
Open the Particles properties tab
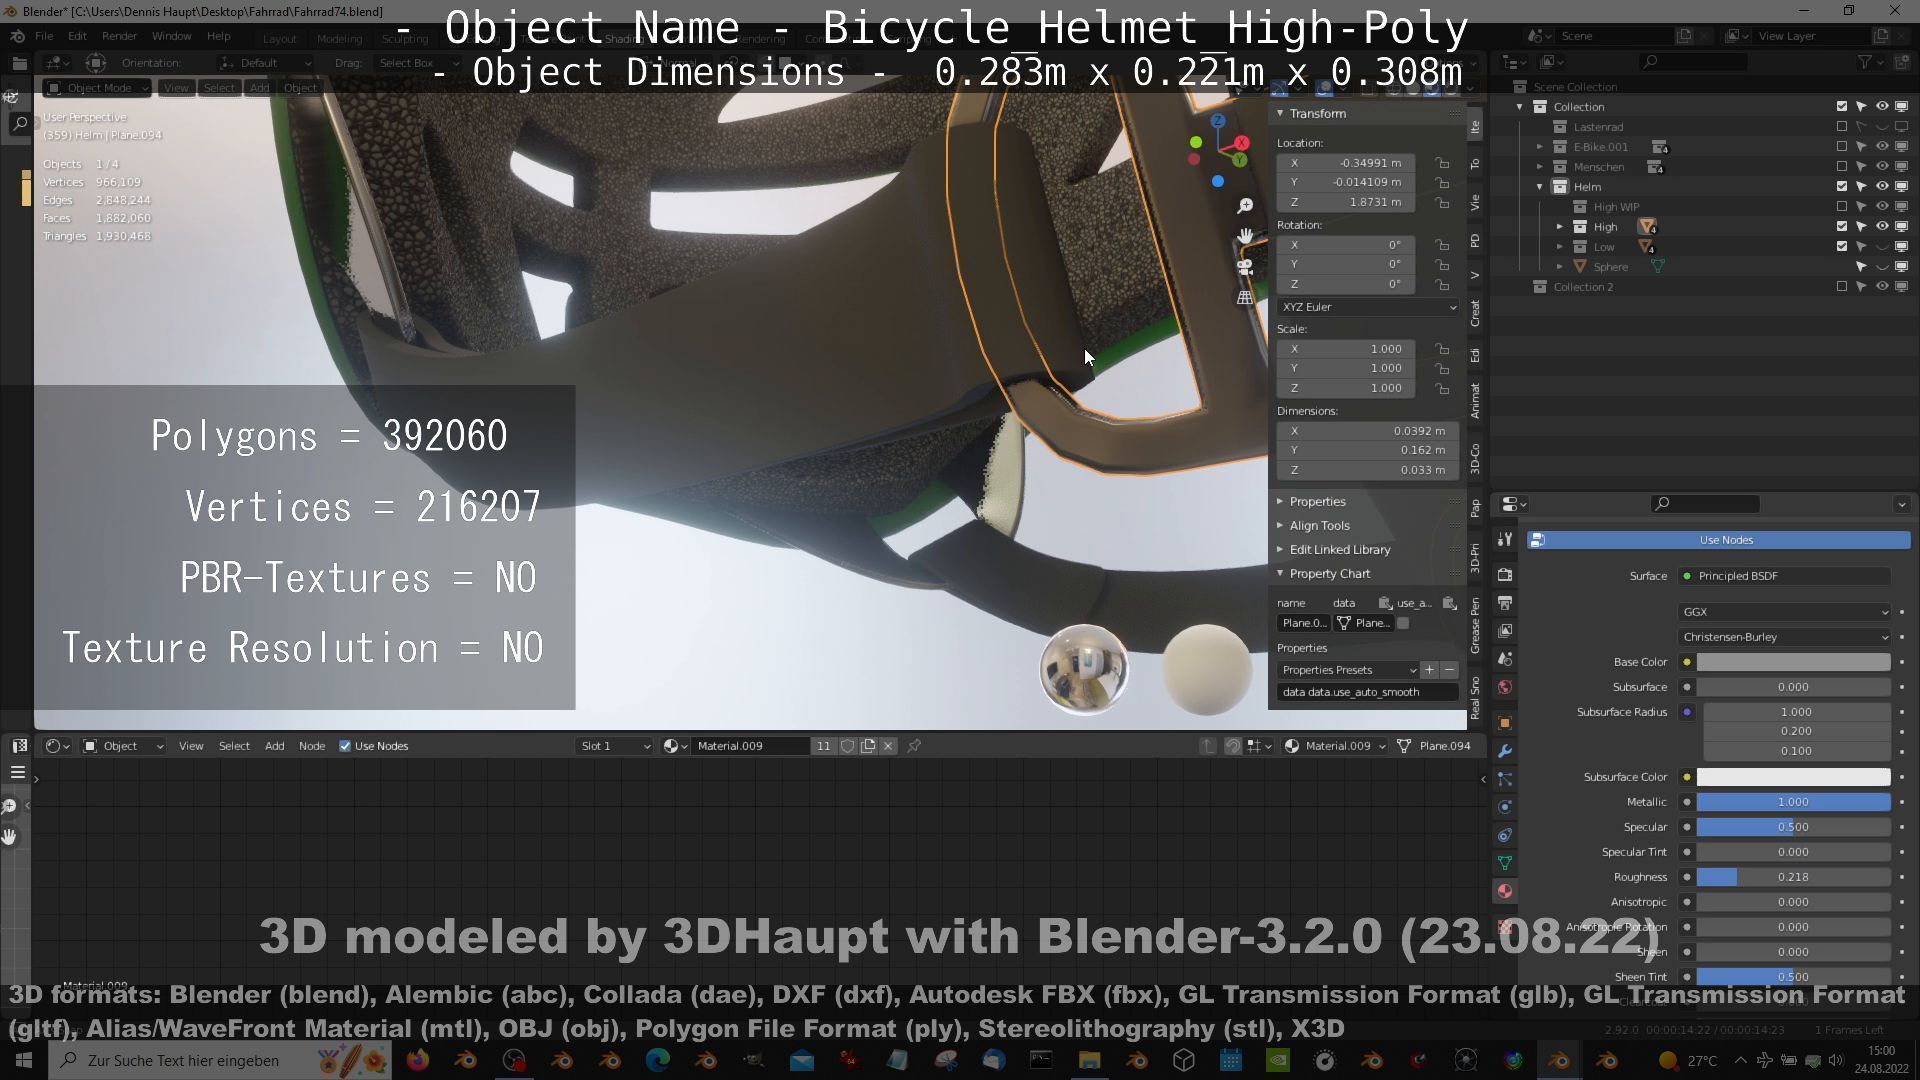1505,779
